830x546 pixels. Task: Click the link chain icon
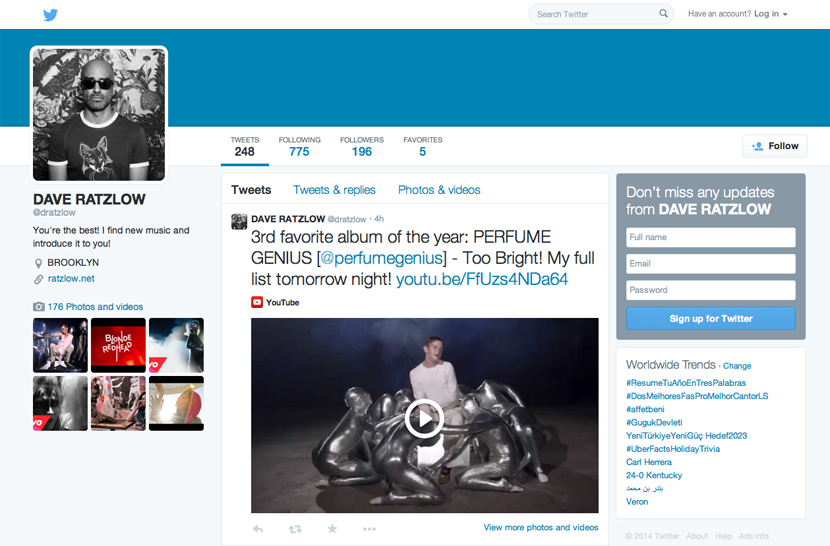pyautogui.click(x=39, y=279)
